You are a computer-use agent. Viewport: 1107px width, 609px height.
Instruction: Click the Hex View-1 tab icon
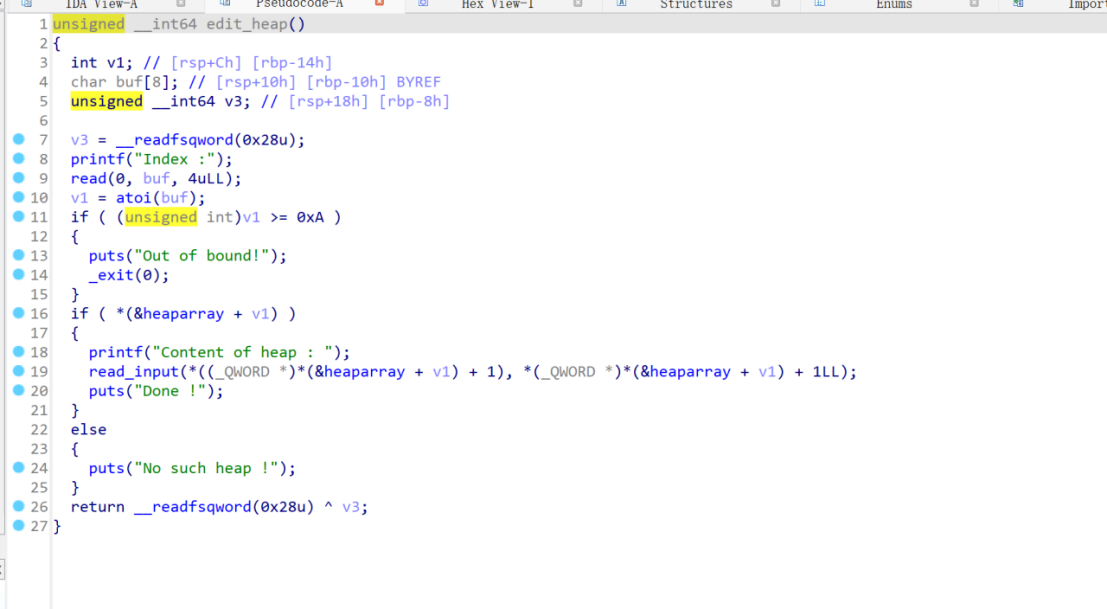click(423, 4)
